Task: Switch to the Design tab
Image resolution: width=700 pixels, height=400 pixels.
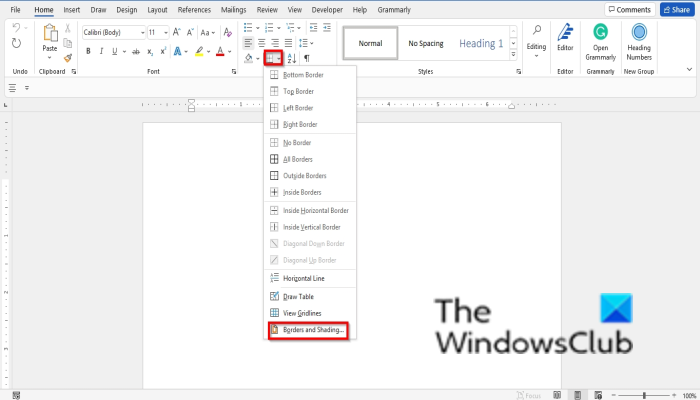Action: (126, 9)
